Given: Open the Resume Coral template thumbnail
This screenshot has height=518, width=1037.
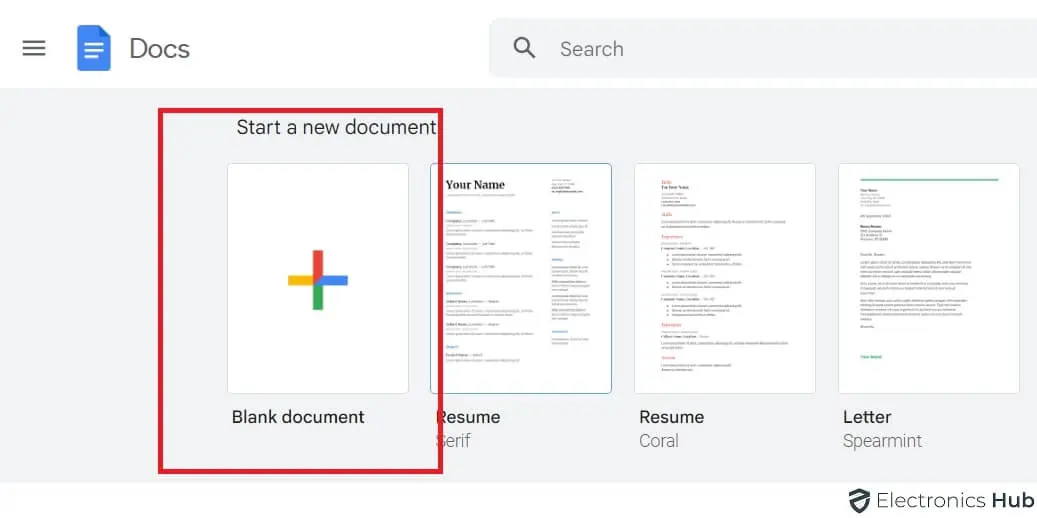Looking at the screenshot, I should click(725, 279).
